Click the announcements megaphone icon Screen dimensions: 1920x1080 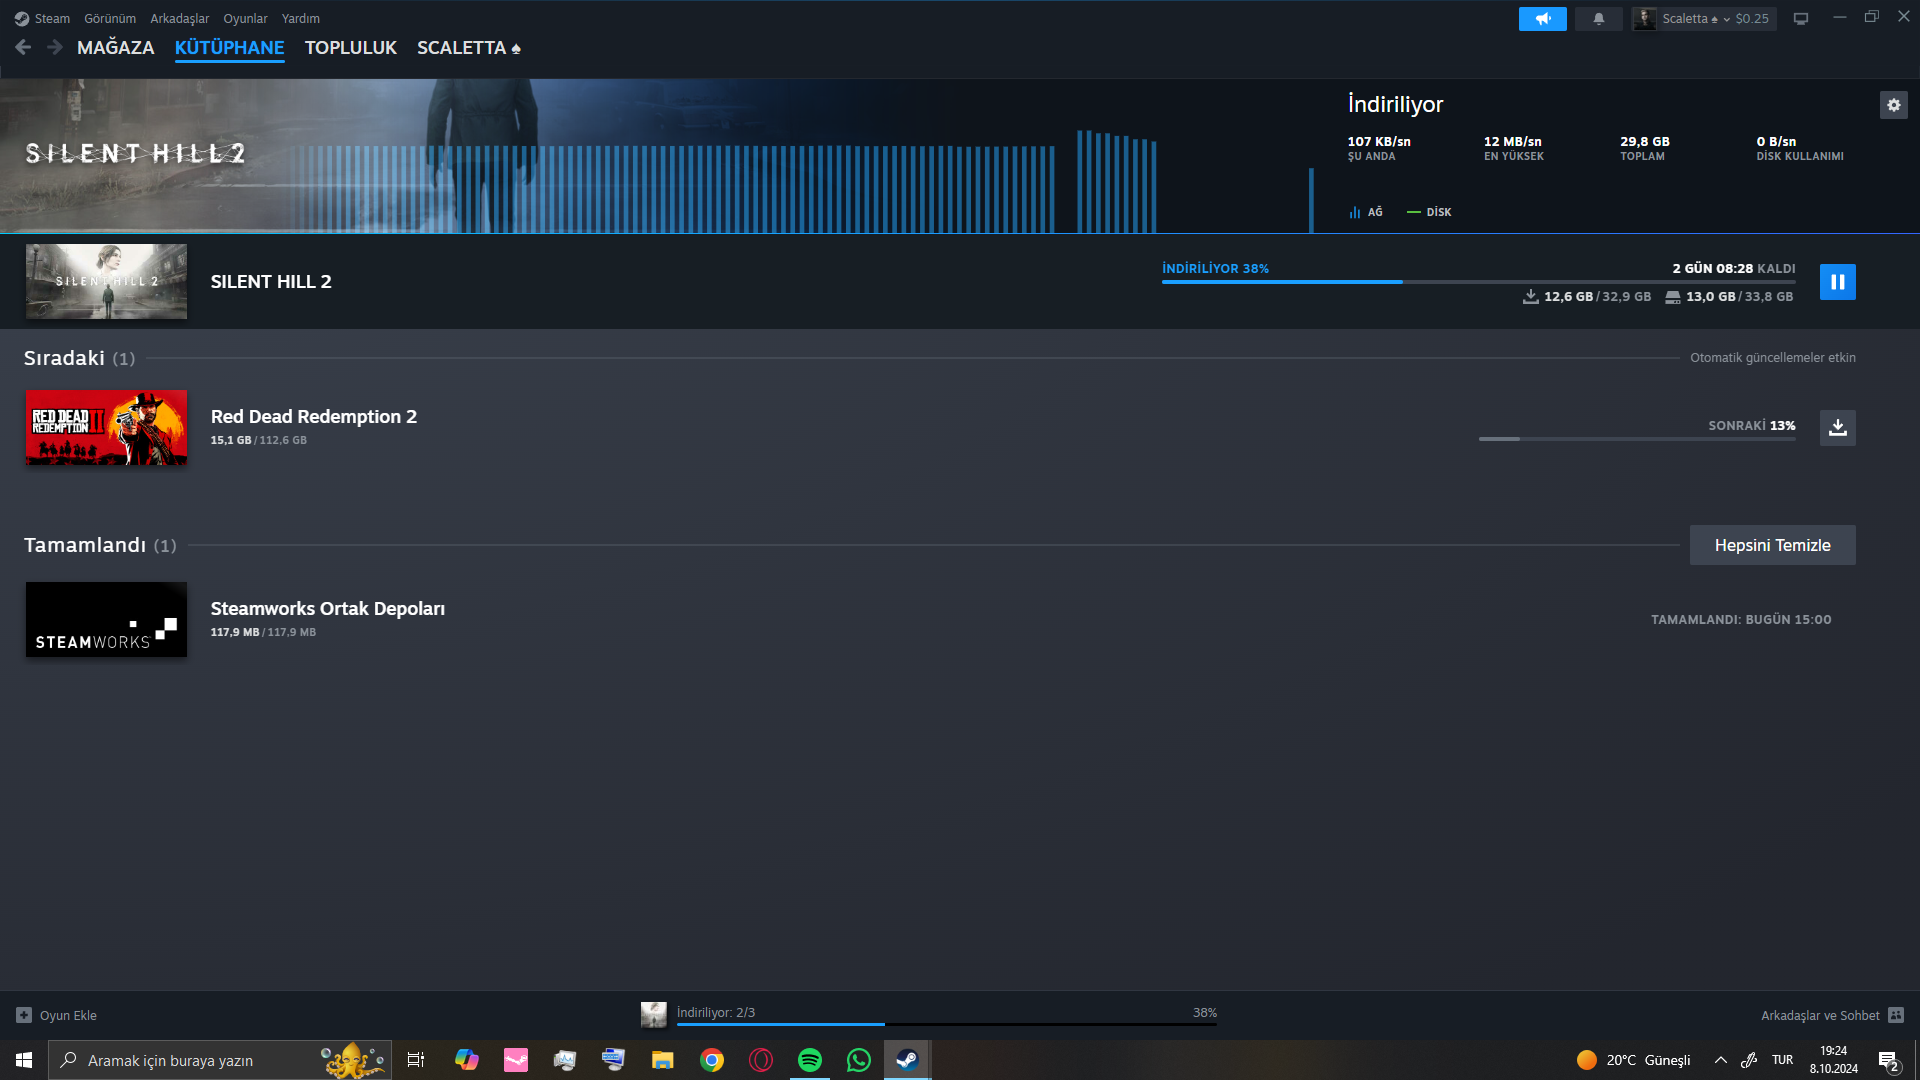coord(1542,19)
